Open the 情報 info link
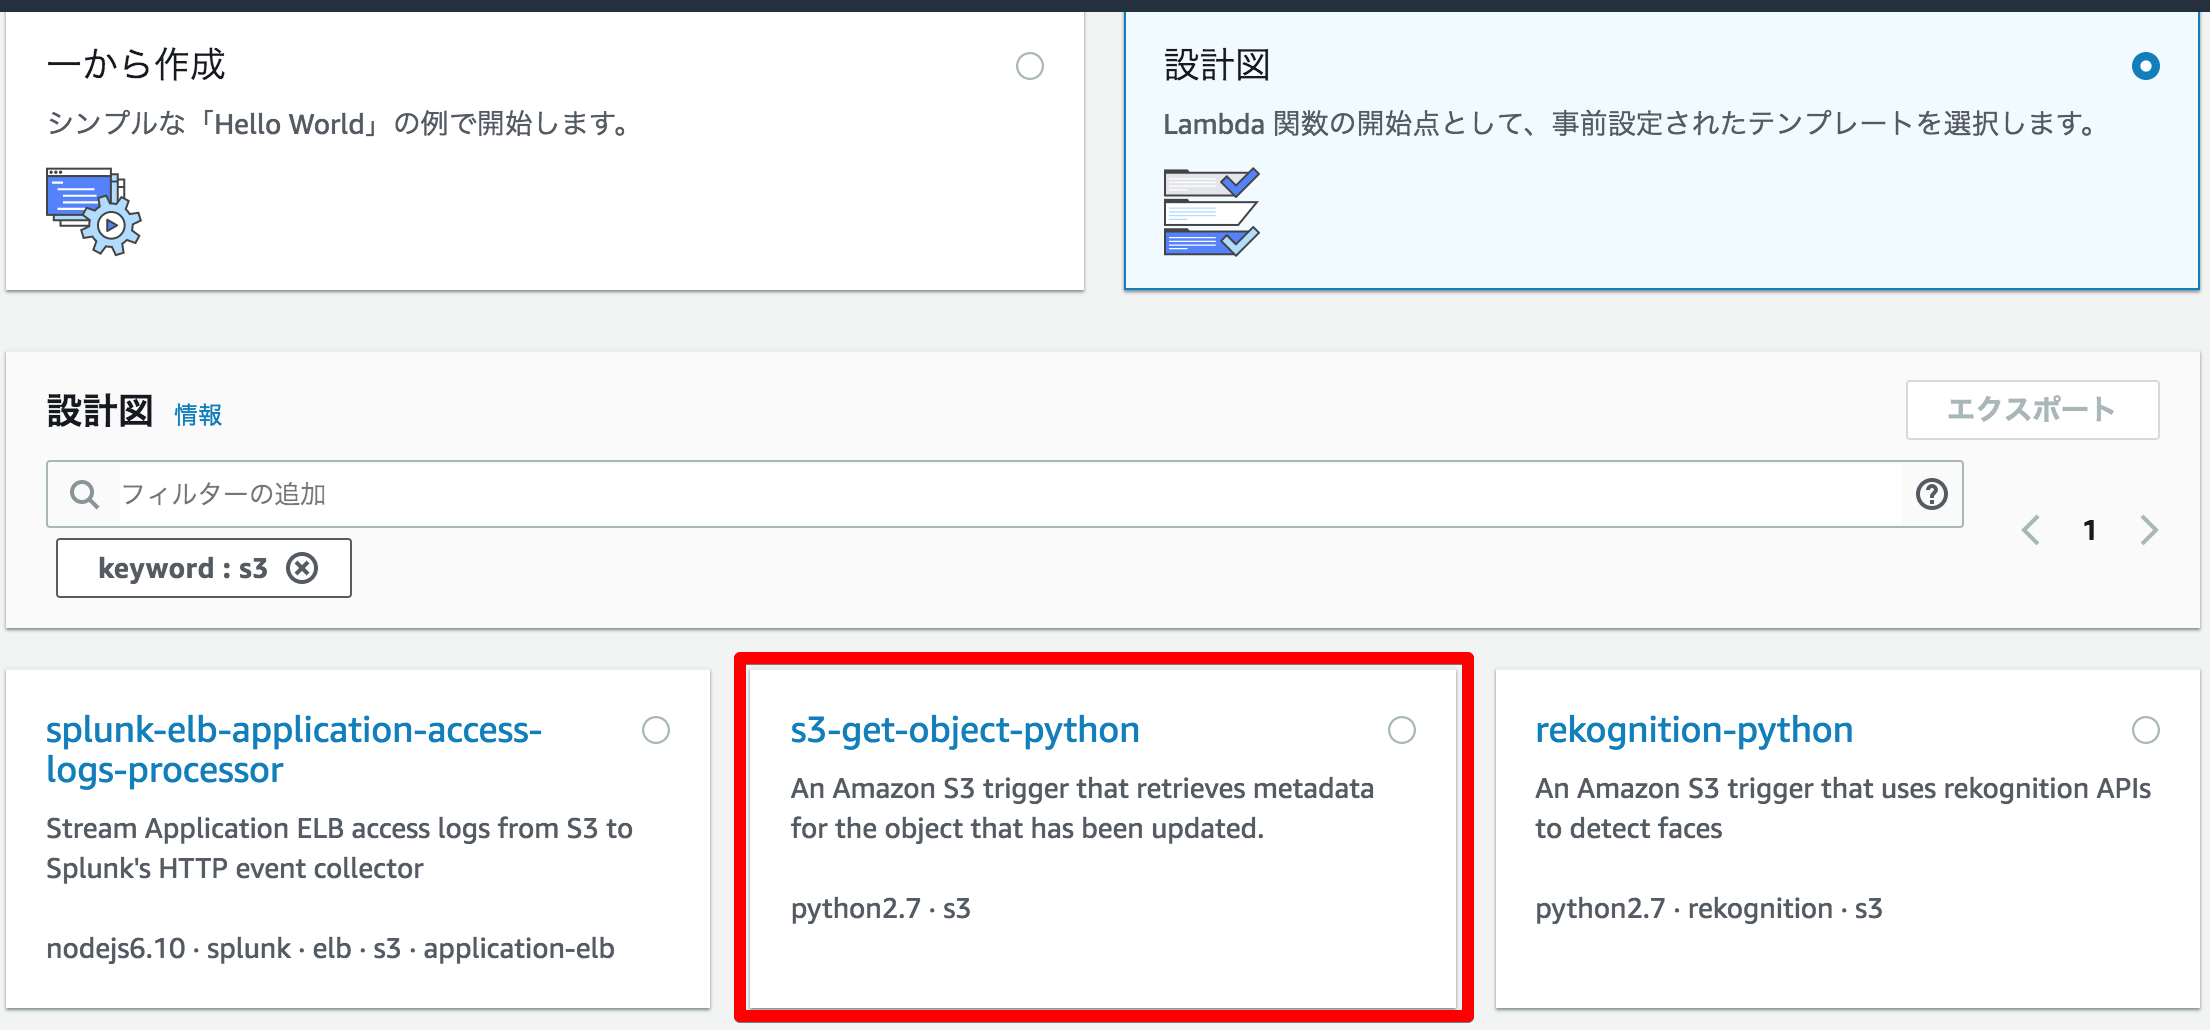 pos(198,415)
